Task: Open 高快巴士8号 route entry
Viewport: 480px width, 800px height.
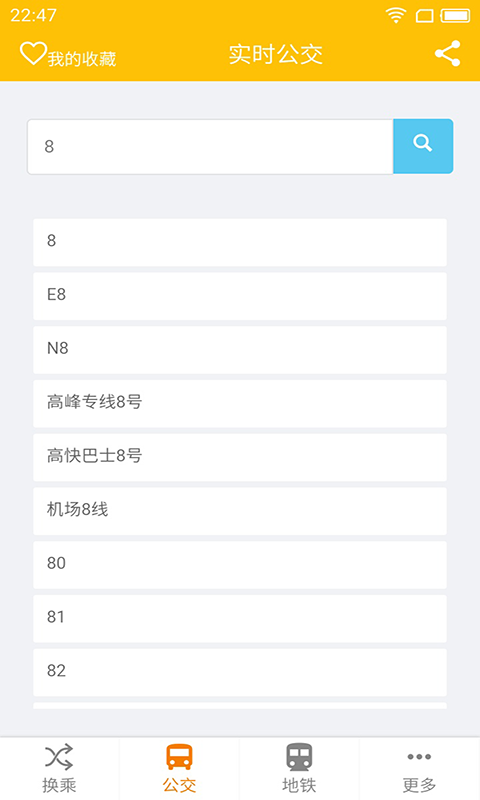Action: click(240, 457)
